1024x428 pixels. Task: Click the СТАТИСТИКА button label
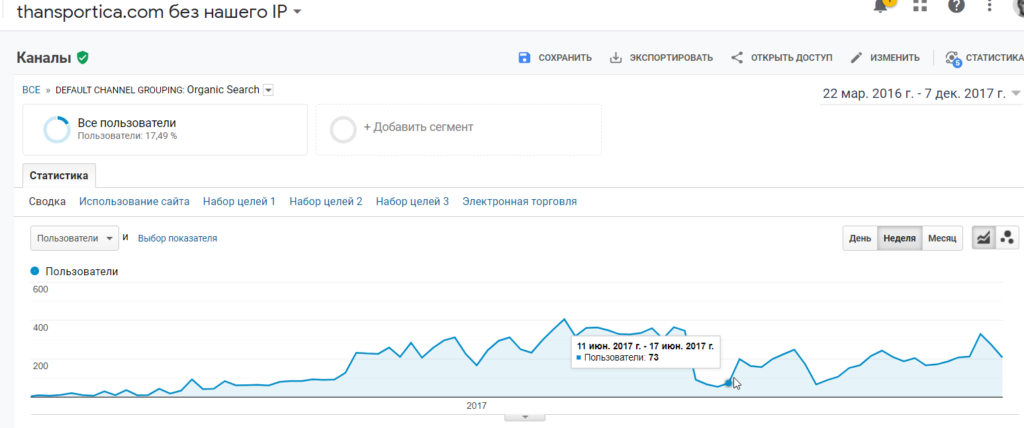[995, 58]
